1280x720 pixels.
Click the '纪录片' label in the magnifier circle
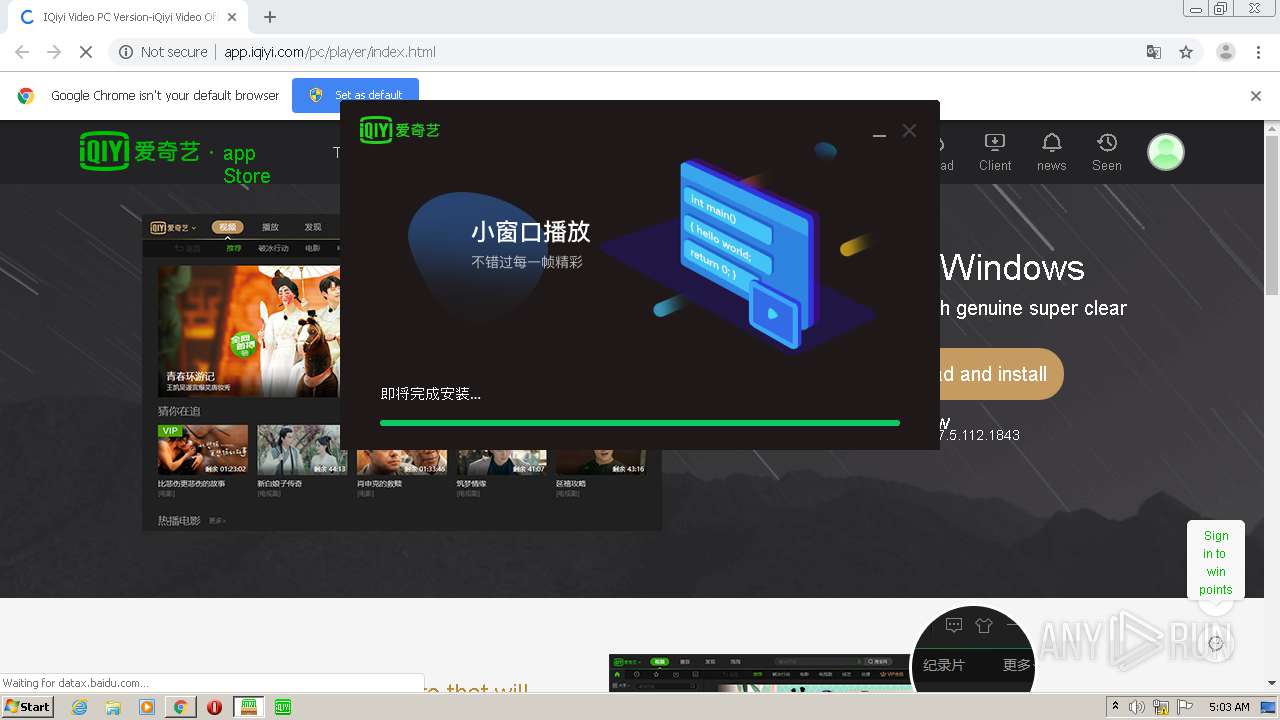(x=944, y=665)
